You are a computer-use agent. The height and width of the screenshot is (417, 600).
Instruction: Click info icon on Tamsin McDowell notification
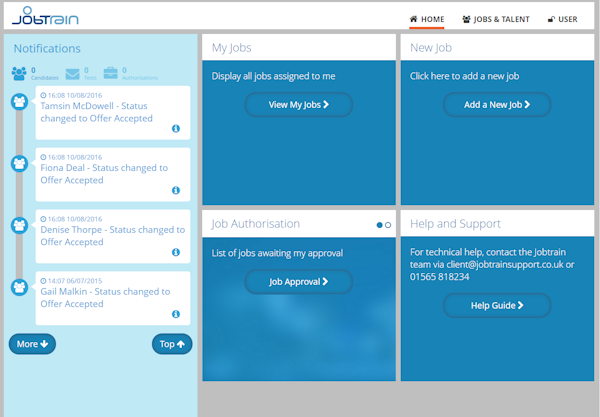coord(176,129)
